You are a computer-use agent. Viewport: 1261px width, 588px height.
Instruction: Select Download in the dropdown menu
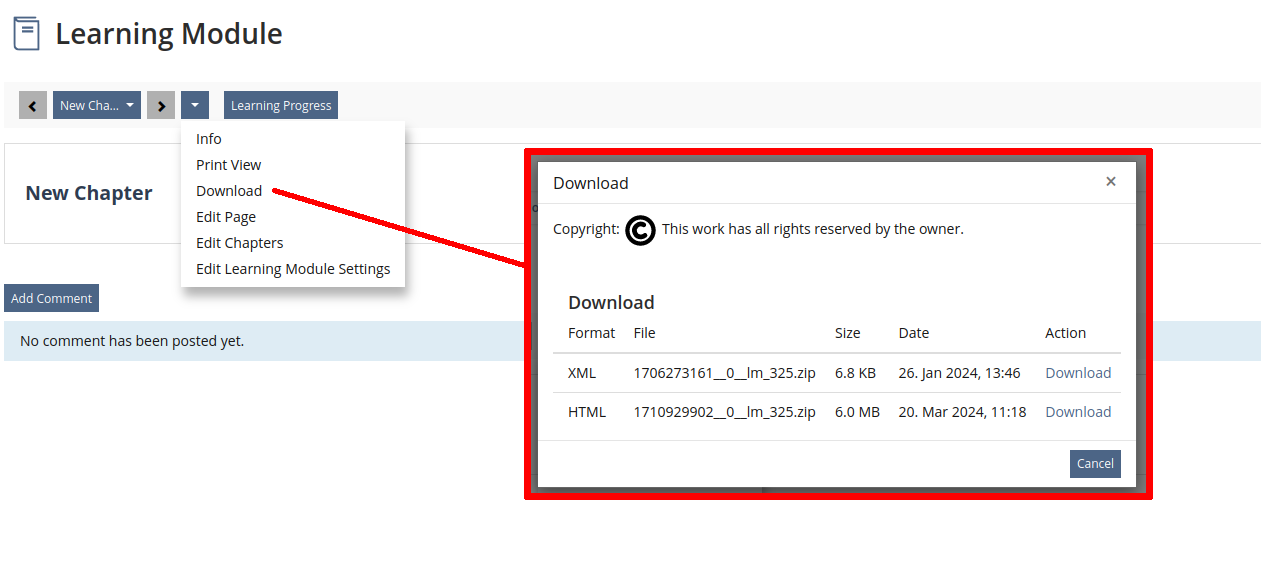coord(229,191)
